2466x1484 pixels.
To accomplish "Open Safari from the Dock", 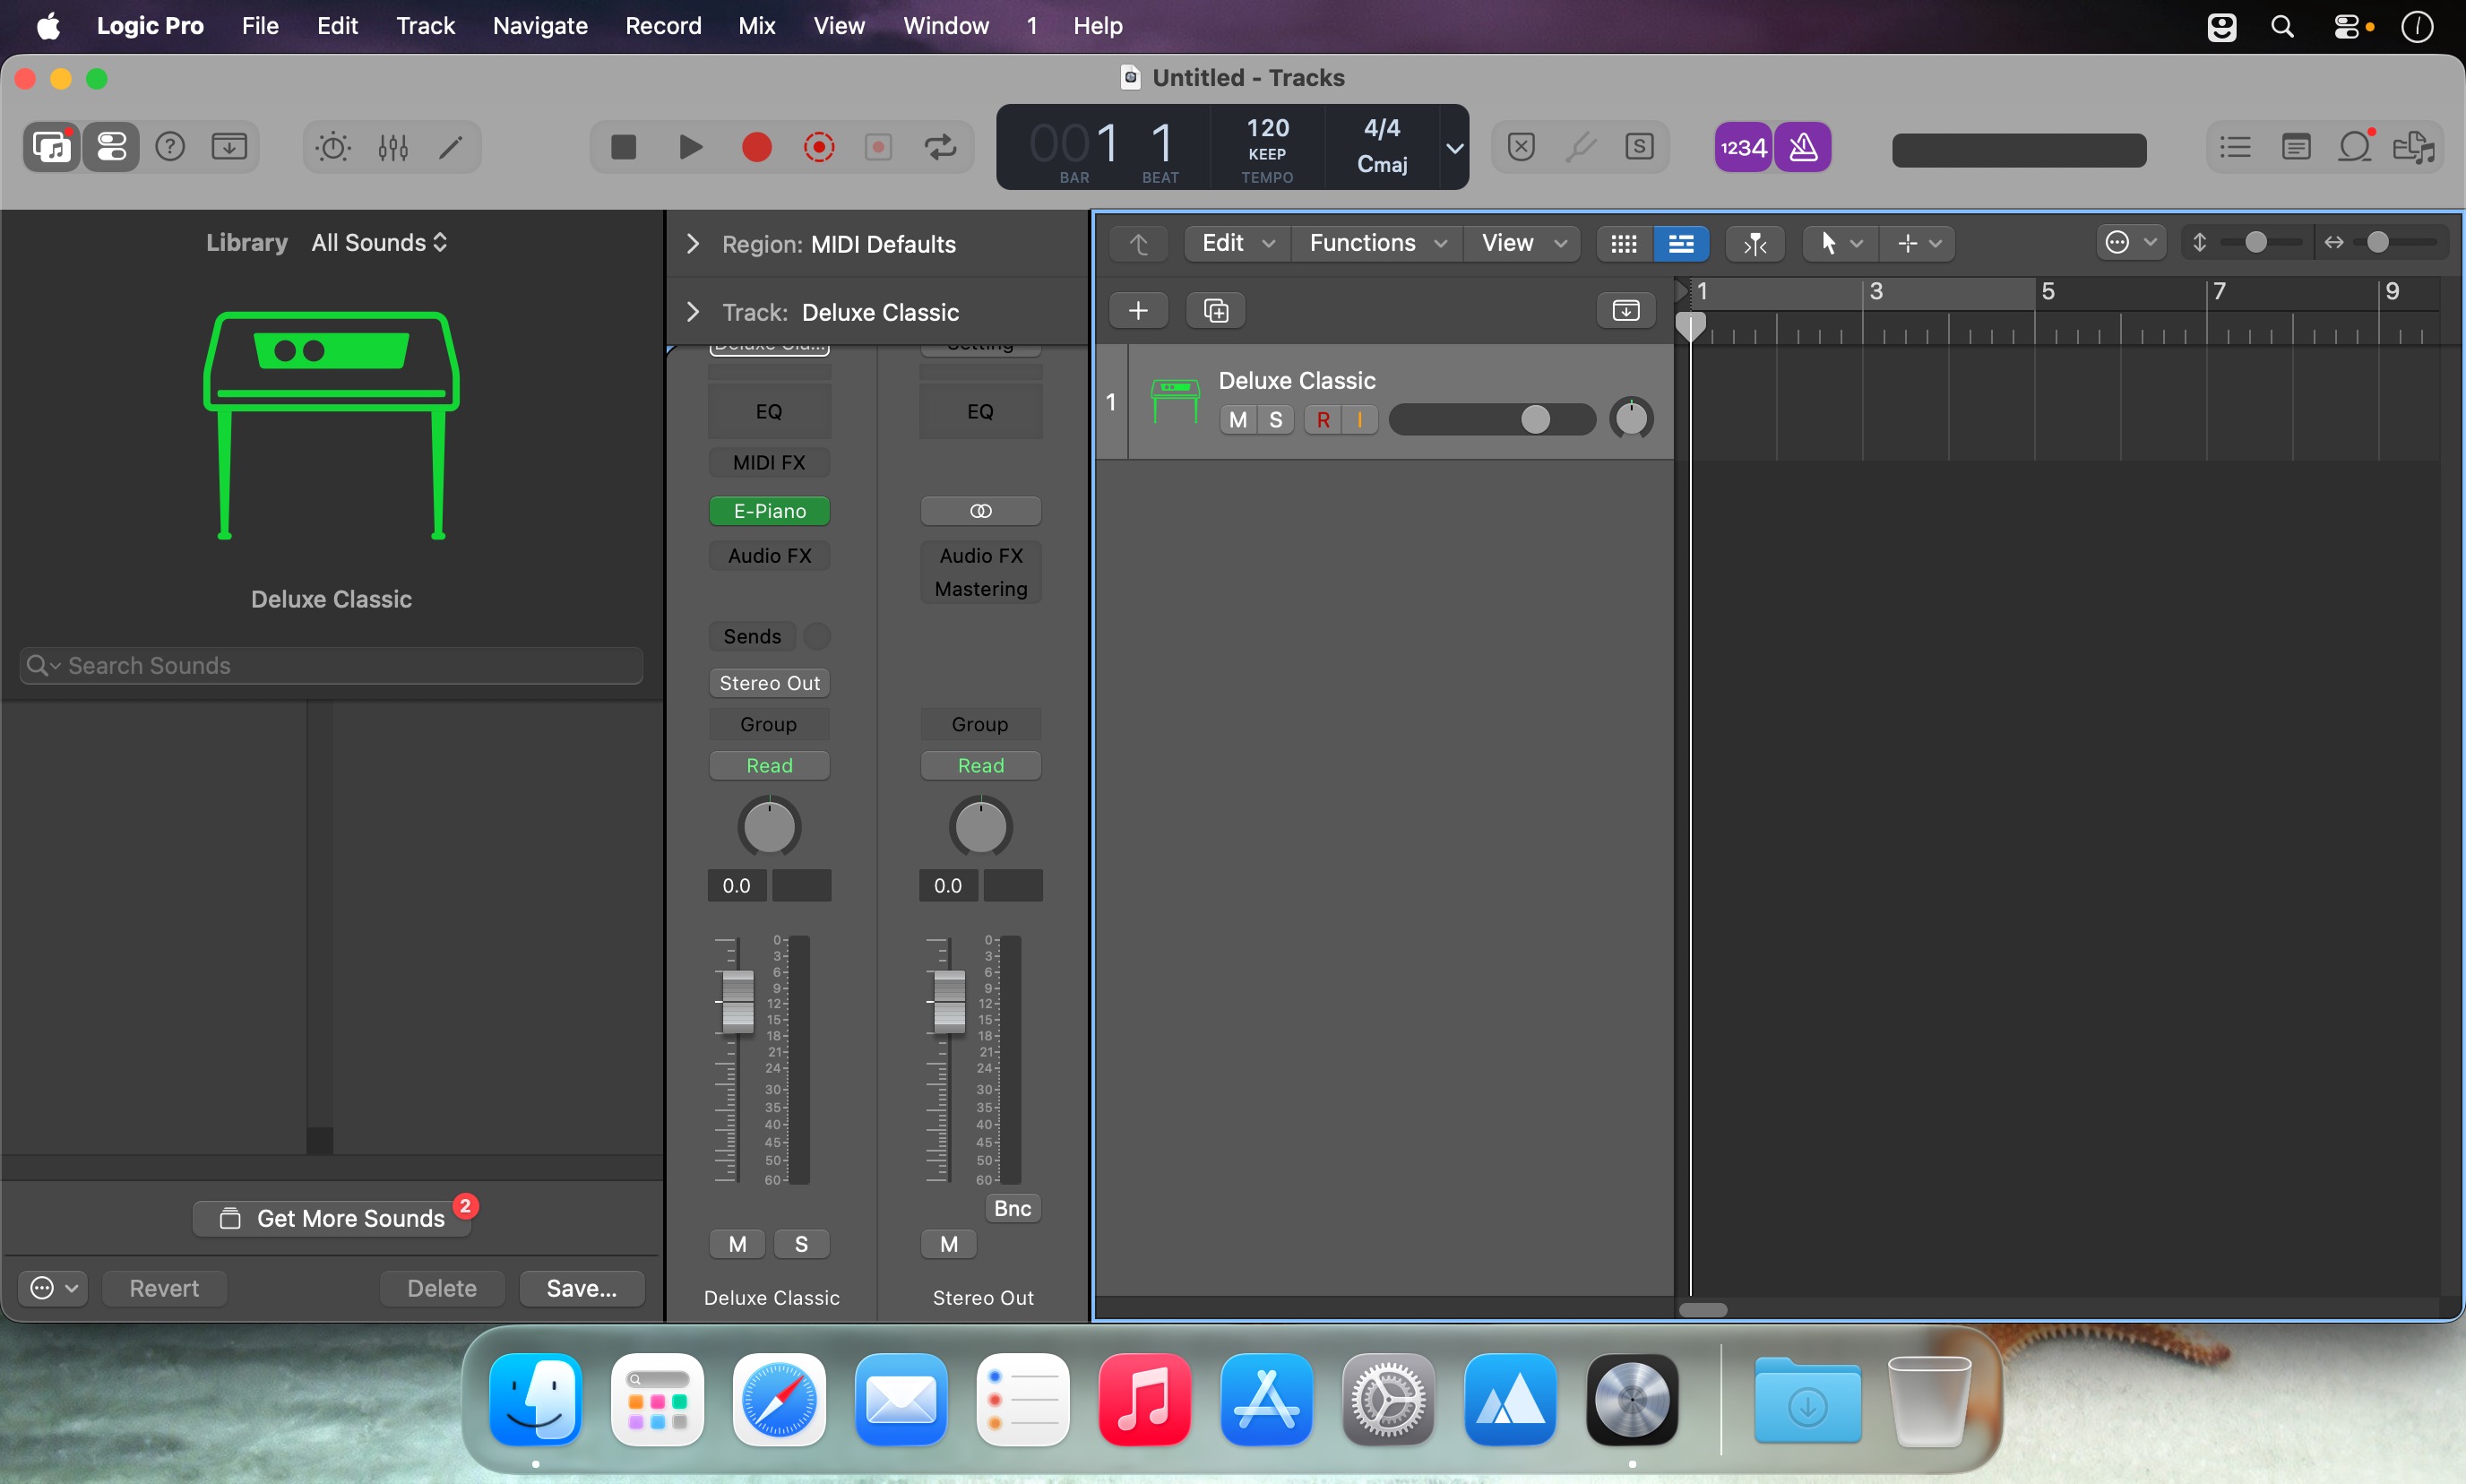I will 779,1400.
